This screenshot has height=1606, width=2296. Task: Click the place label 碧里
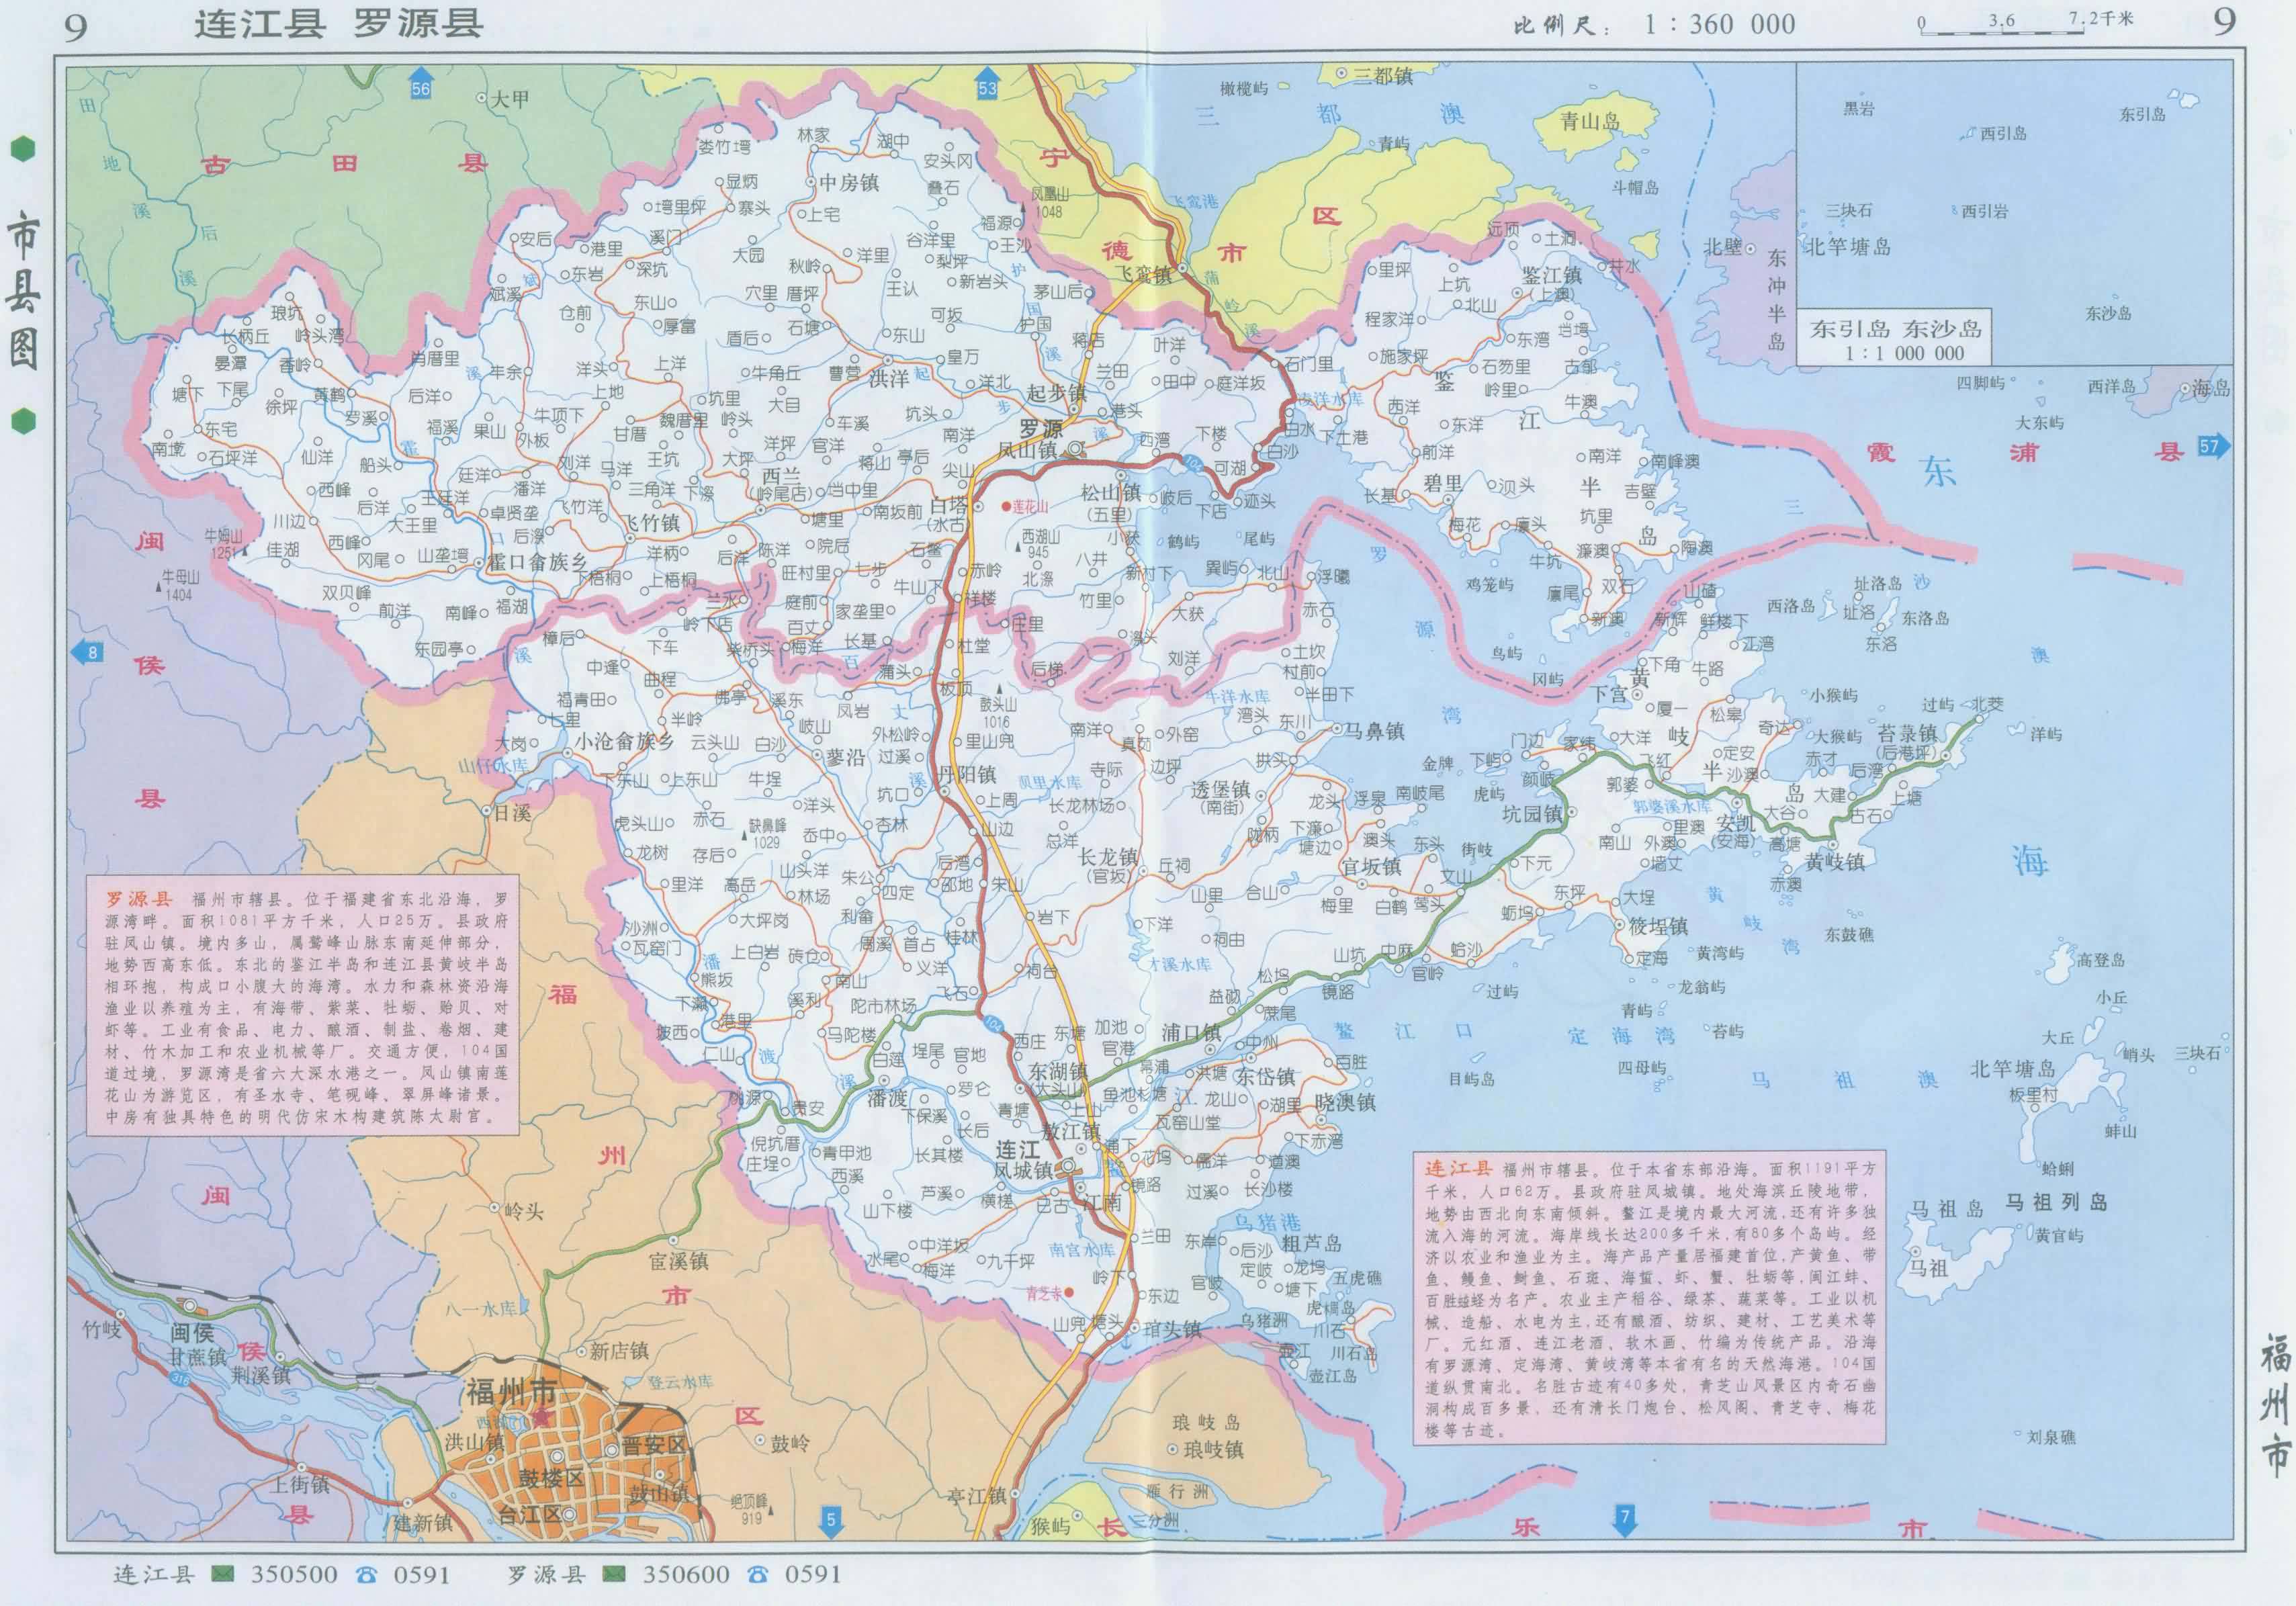(1443, 484)
